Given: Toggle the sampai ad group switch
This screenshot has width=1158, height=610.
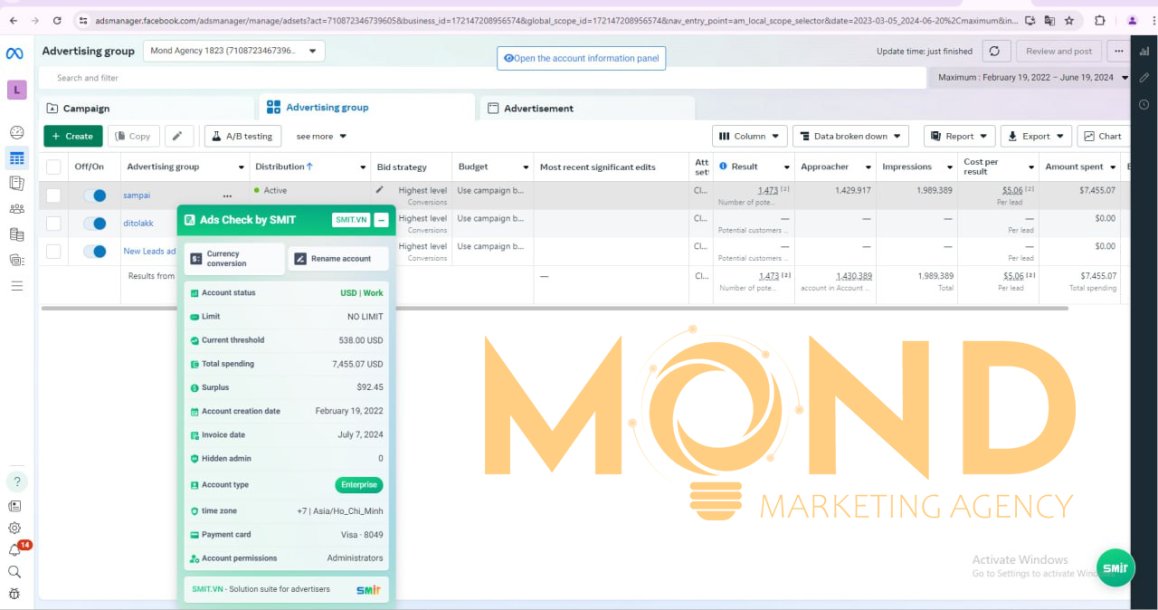Looking at the screenshot, I should pyautogui.click(x=95, y=196).
